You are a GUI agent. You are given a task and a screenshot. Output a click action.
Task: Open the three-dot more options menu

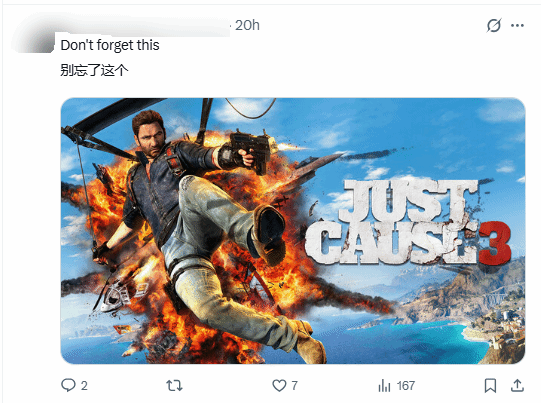click(x=517, y=25)
